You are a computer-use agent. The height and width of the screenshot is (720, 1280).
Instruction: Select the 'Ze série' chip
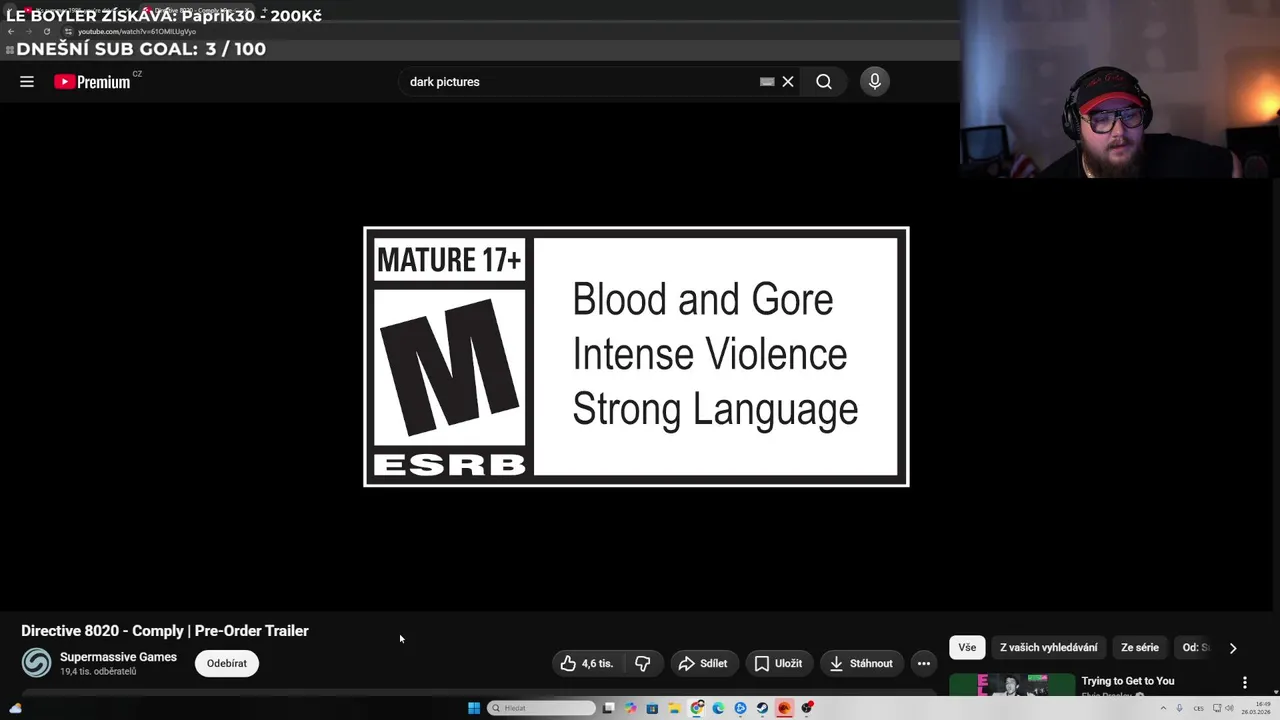[1140, 647]
